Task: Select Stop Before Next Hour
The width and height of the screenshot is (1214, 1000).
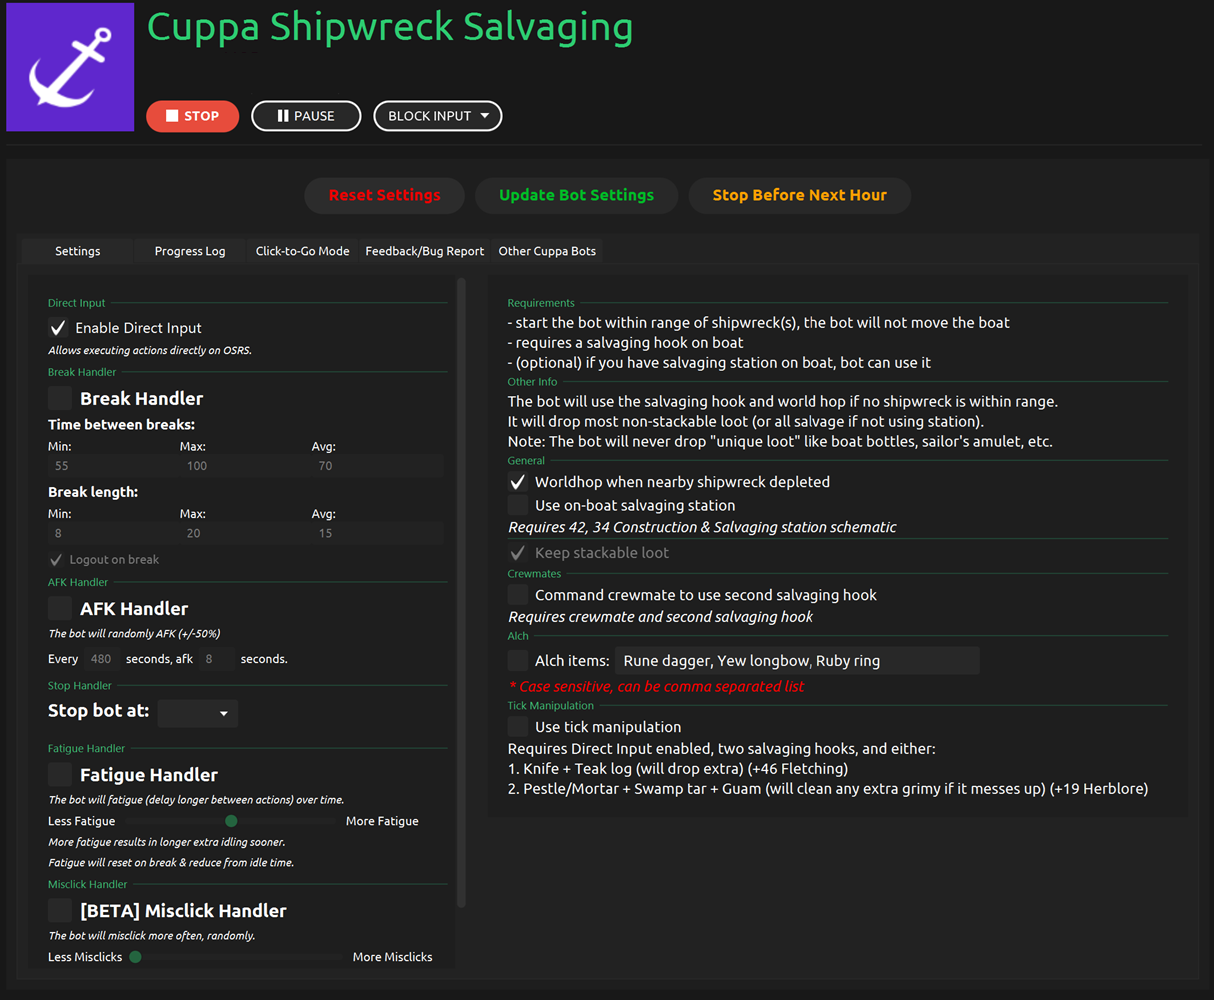Action: pyautogui.click(x=799, y=195)
